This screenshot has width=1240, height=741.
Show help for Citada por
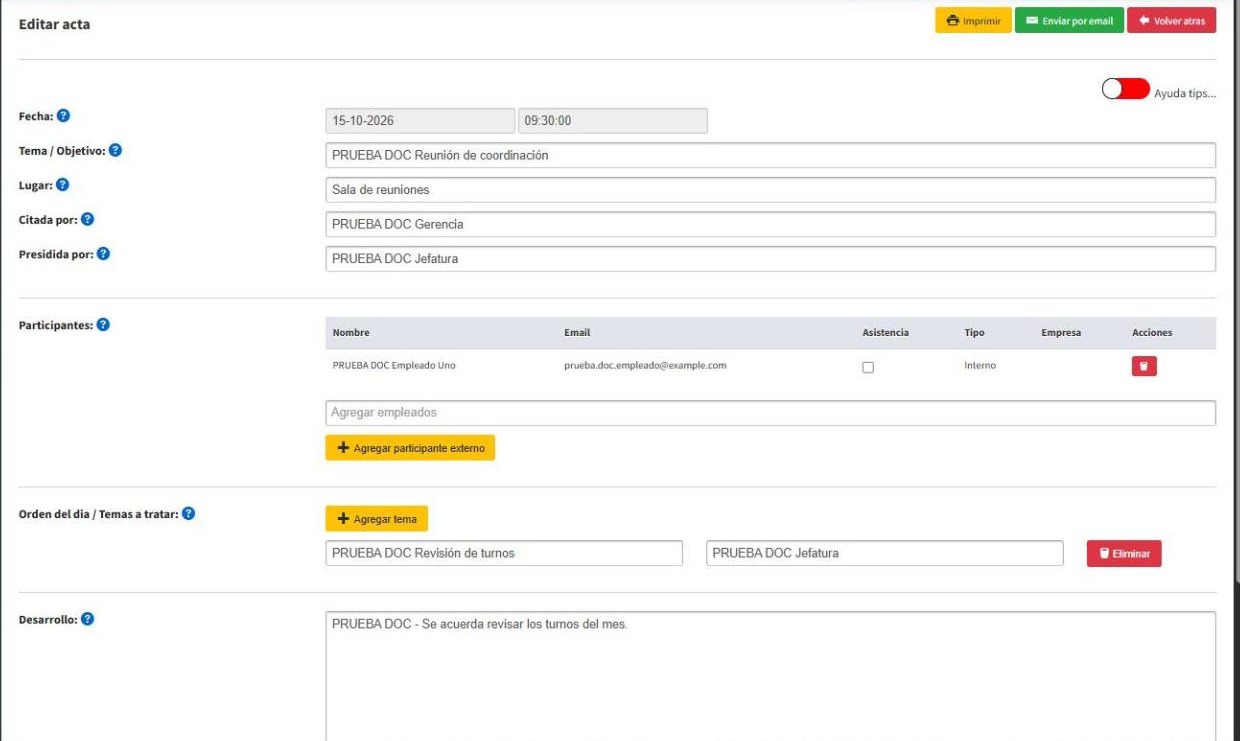pyautogui.click(x=87, y=219)
